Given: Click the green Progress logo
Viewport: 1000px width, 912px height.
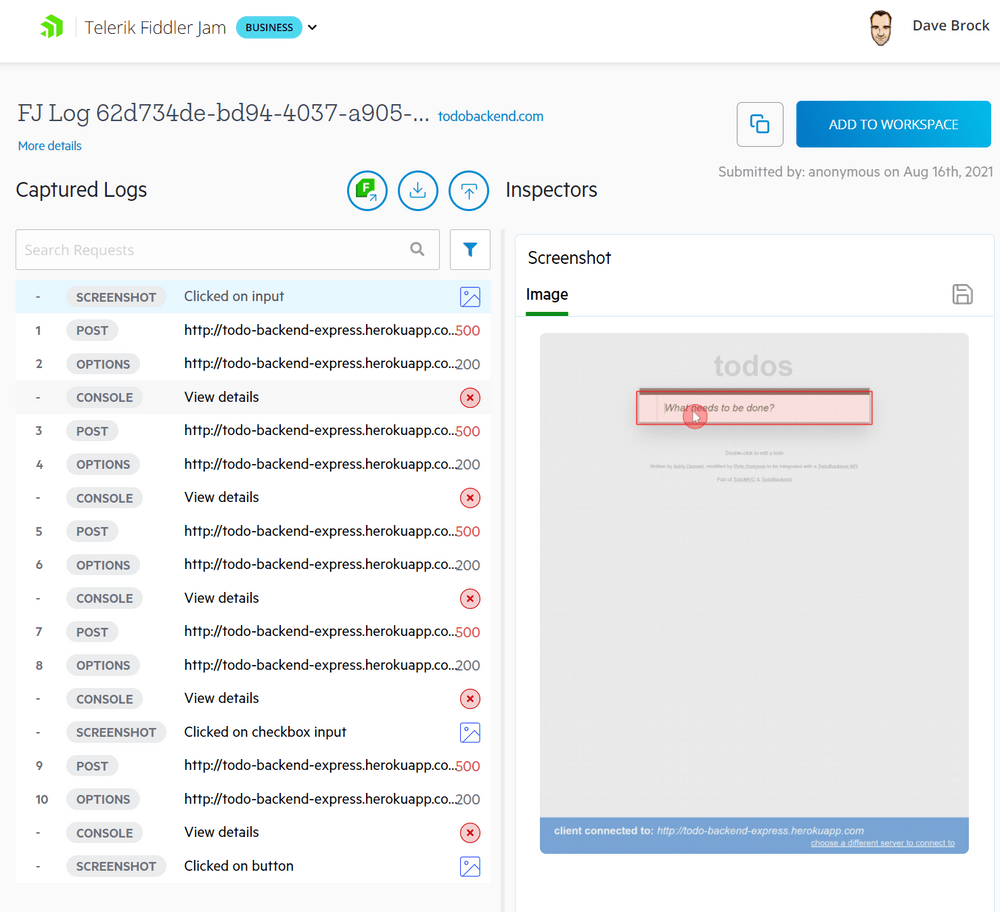Looking at the screenshot, I should click(52, 27).
